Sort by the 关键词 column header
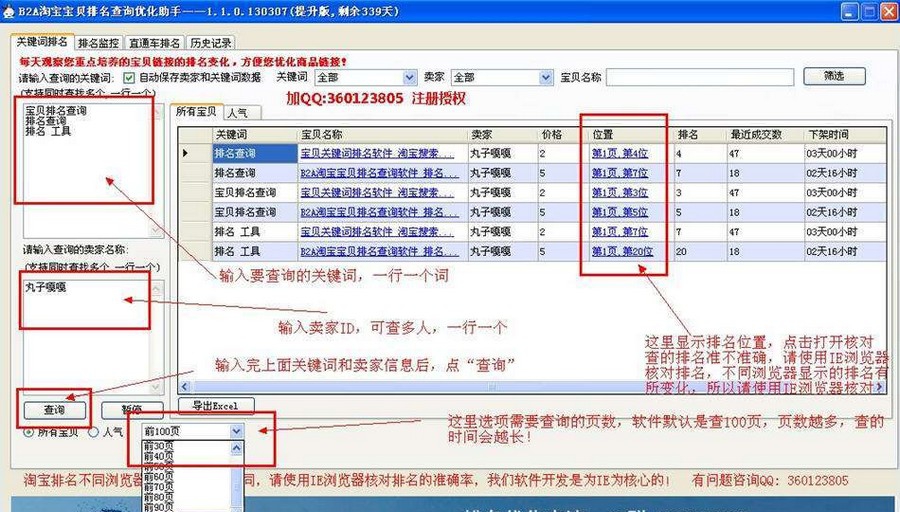Image resolution: width=900 pixels, height=512 pixels. click(x=254, y=134)
